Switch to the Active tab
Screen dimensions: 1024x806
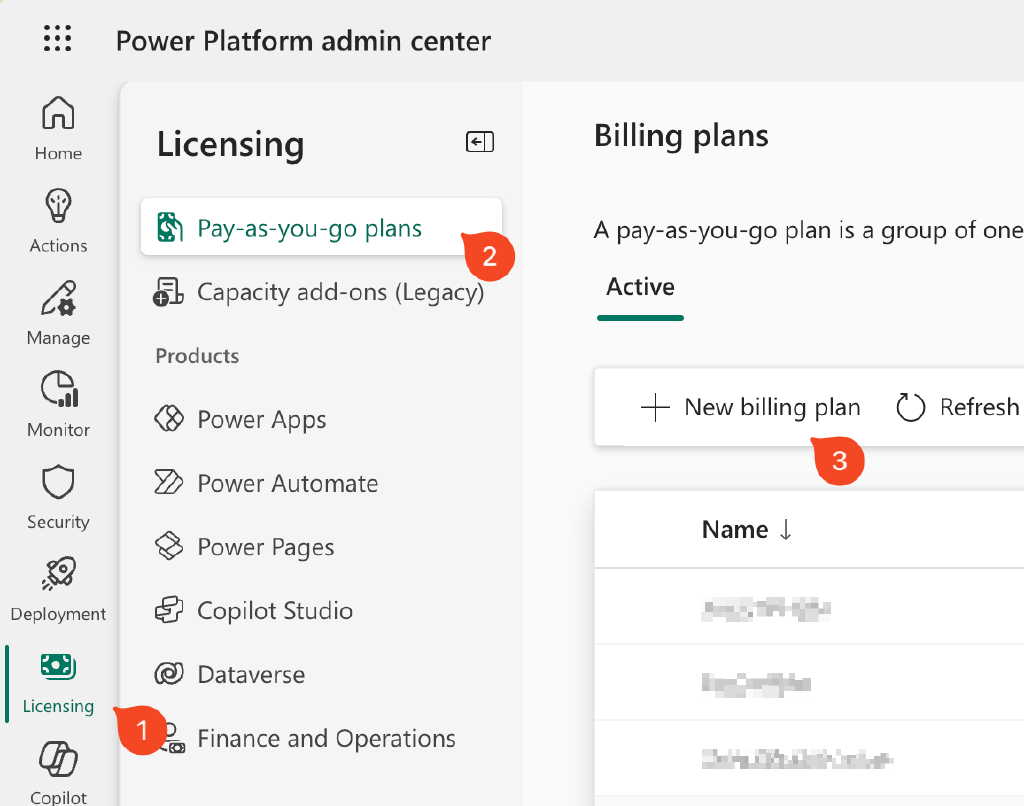coord(640,287)
